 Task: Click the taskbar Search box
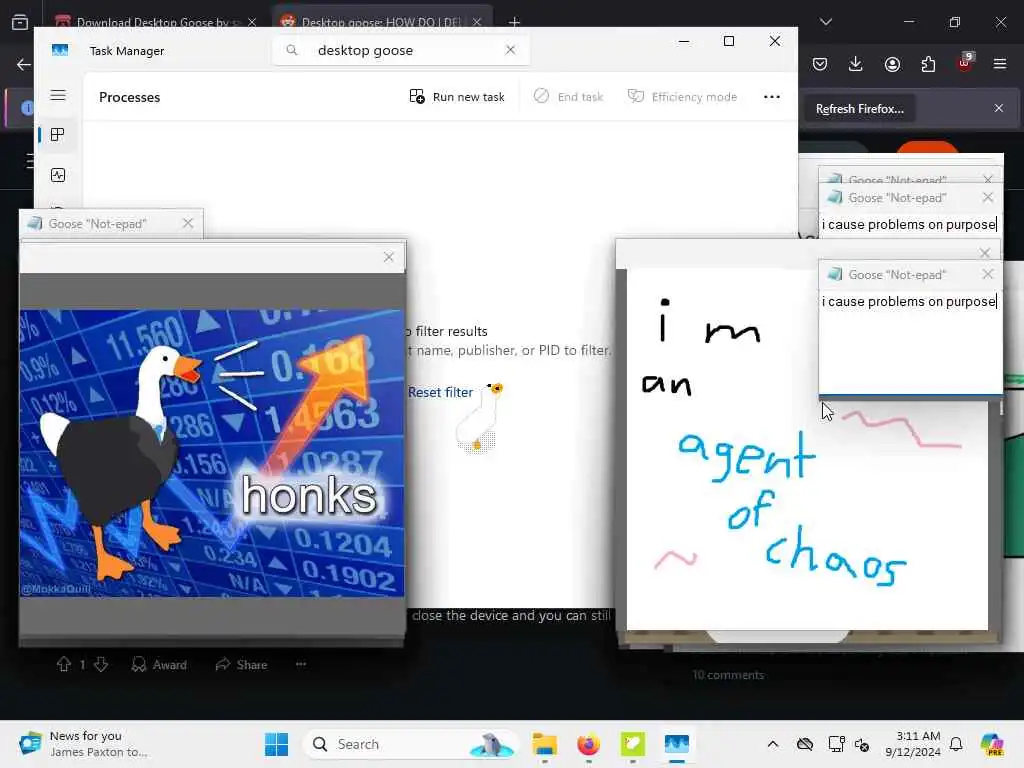pyautogui.click(x=411, y=744)
